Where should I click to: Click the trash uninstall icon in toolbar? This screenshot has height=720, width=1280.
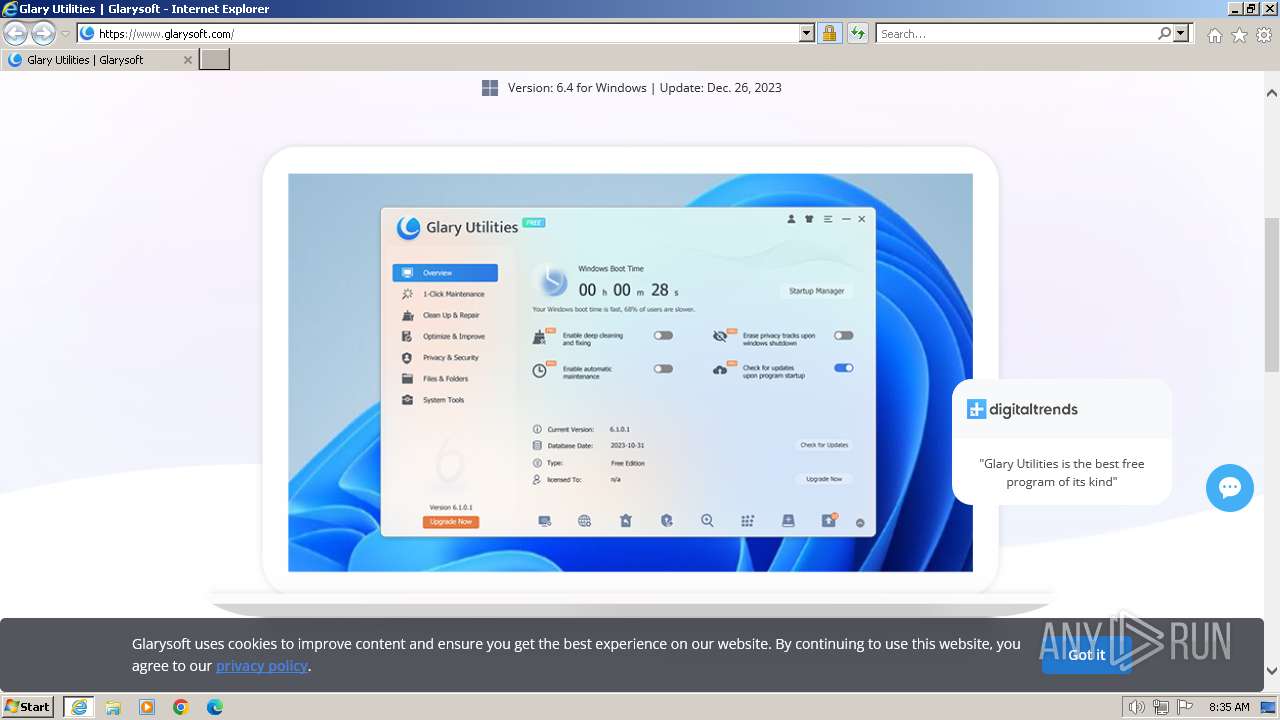click(626, 521)
